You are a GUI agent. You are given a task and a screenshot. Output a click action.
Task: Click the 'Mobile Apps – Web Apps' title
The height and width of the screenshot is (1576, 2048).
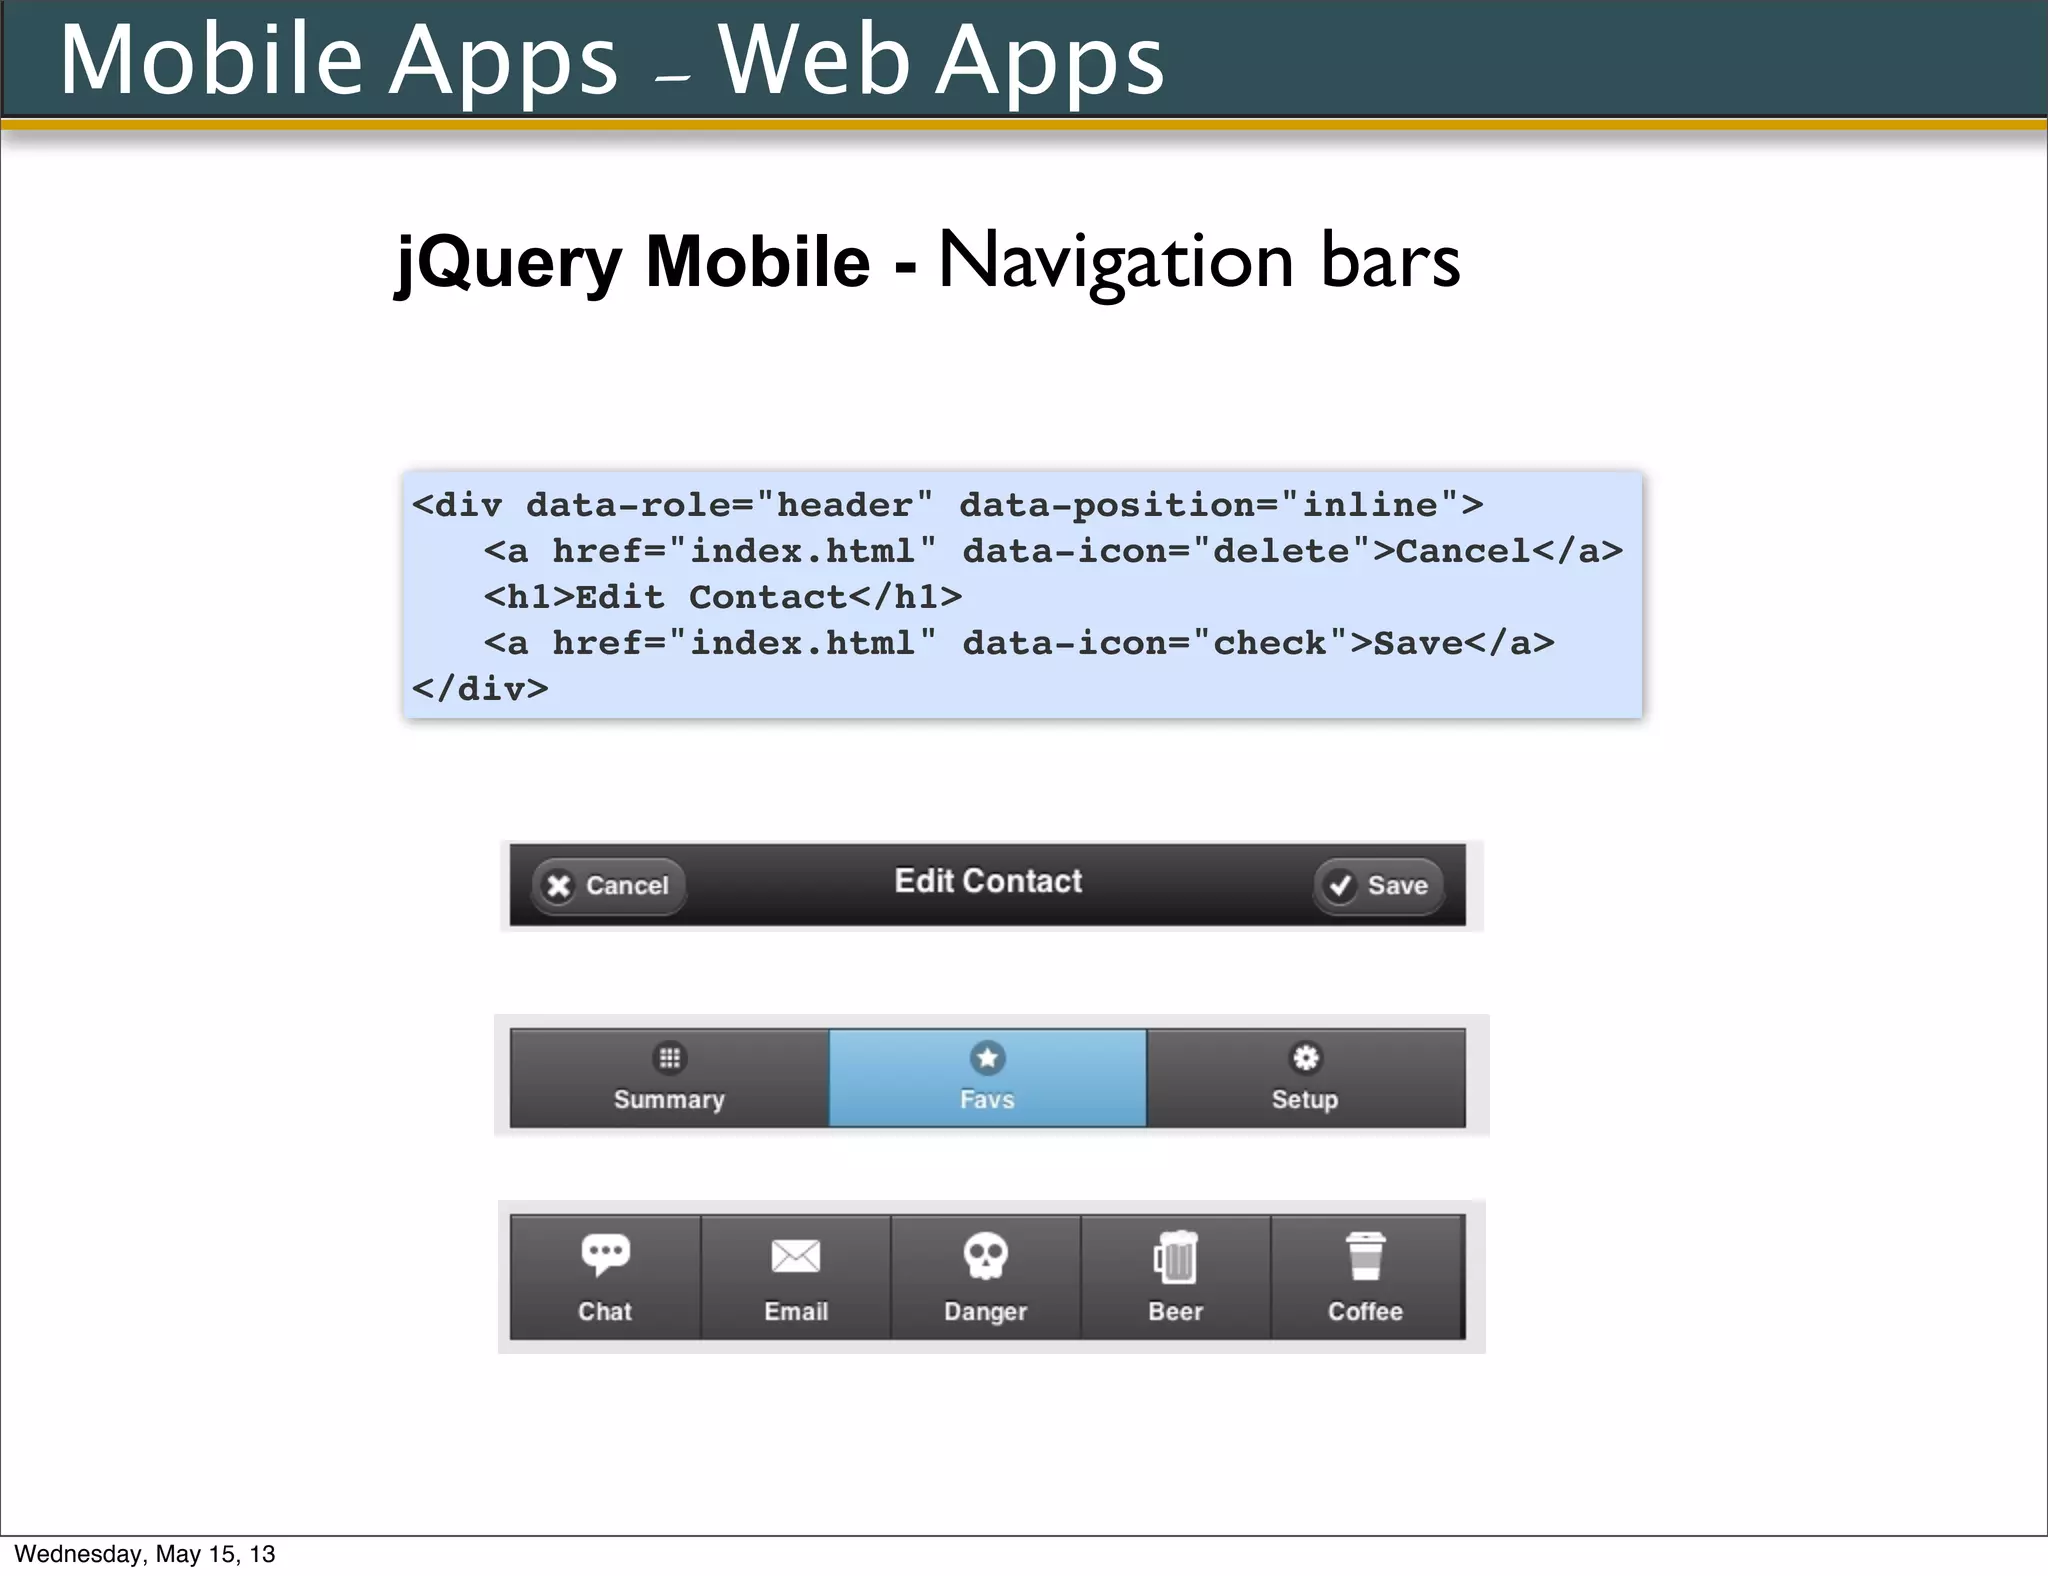pyautogui.click(x=612, y=60)
